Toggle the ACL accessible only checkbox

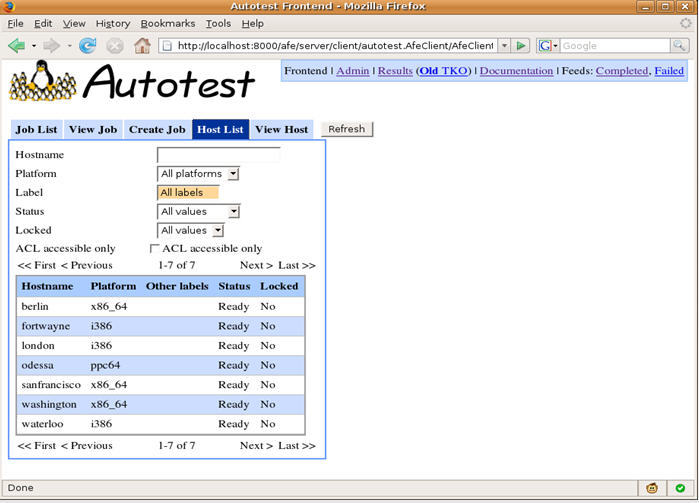pos(154,248)
